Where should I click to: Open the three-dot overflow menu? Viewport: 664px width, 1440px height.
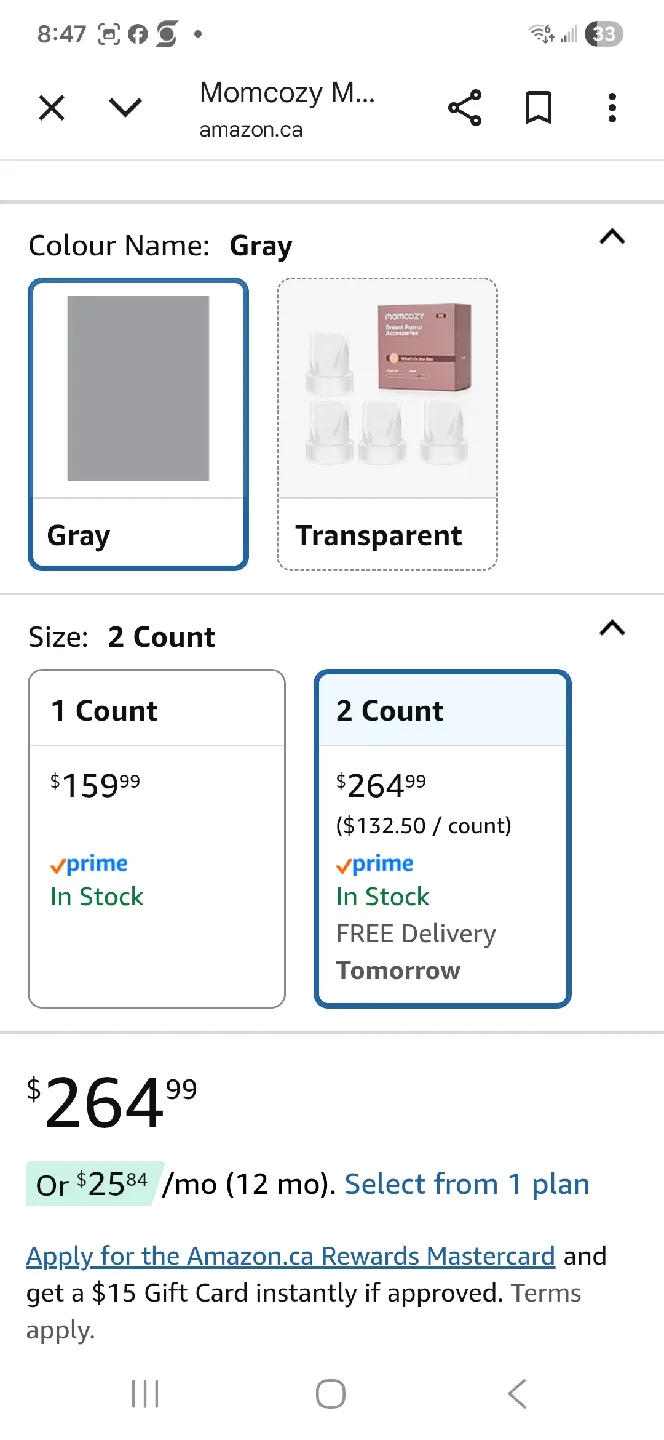pos(611,107)
